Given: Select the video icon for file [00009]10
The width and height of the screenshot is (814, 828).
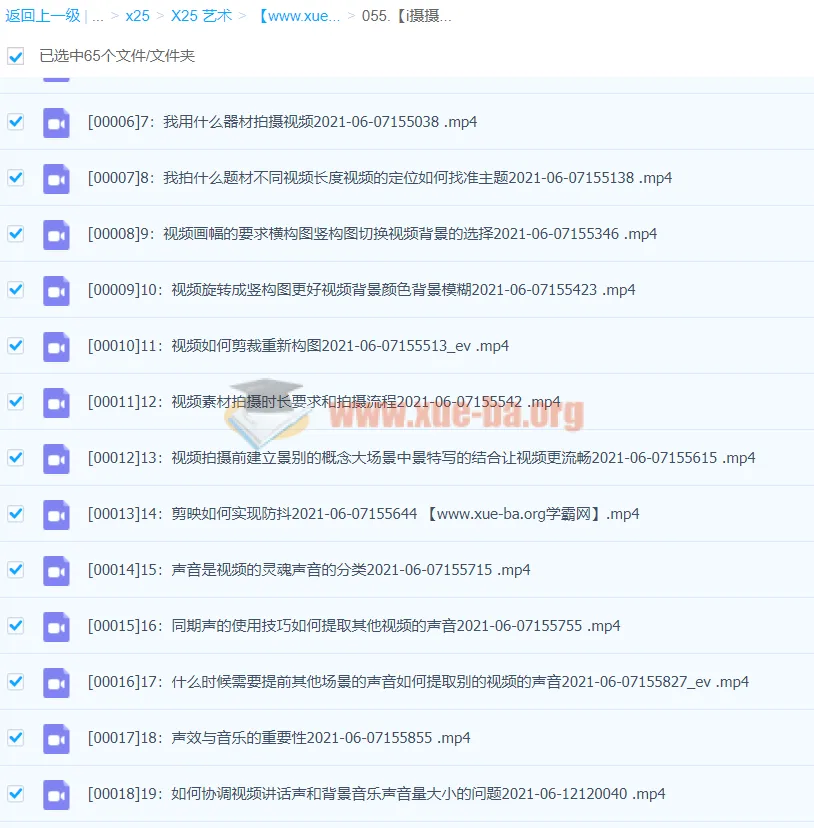Looking at the screenshot, I should 56,290.
